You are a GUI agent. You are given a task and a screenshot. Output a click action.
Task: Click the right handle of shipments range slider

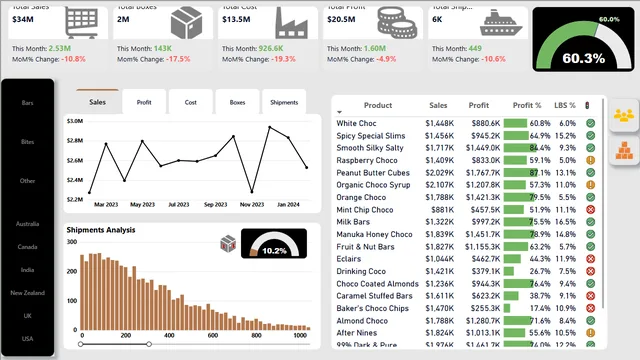pos(149,344)
